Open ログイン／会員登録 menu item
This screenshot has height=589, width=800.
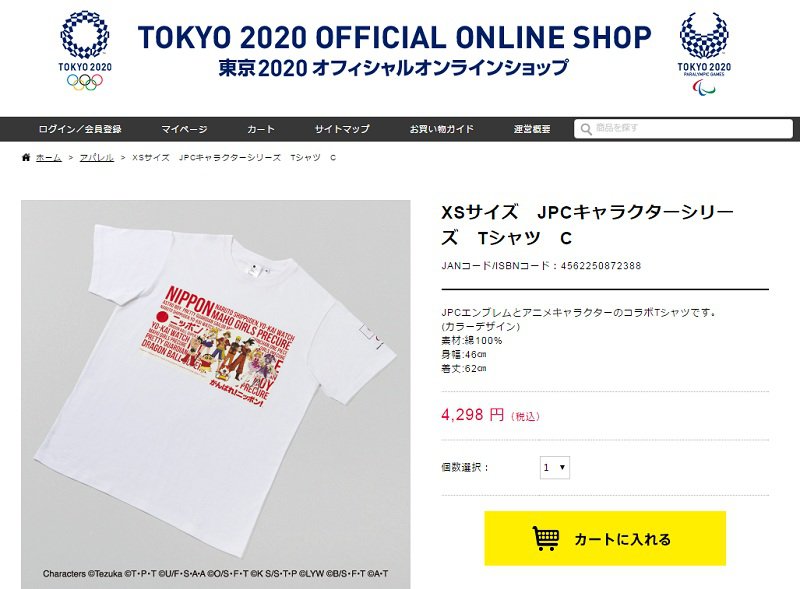[x=80, y=129]
